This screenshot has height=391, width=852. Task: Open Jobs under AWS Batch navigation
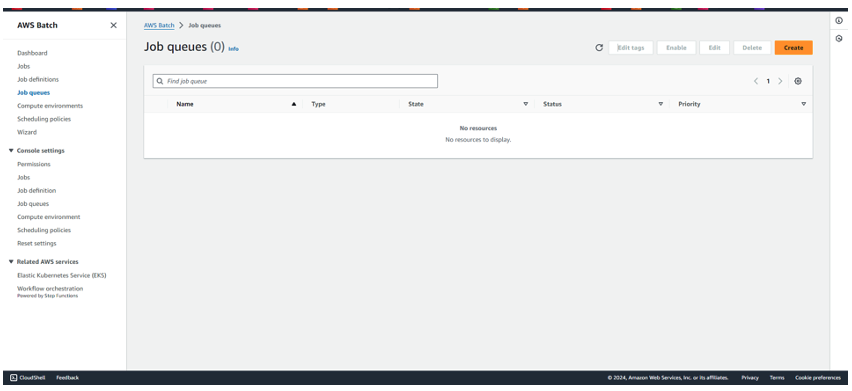pyautogui.click(x=23, y=66)
